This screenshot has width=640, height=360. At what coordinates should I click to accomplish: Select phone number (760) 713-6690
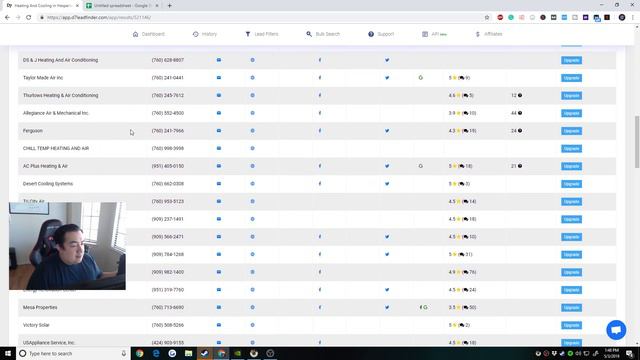point(168,307)
